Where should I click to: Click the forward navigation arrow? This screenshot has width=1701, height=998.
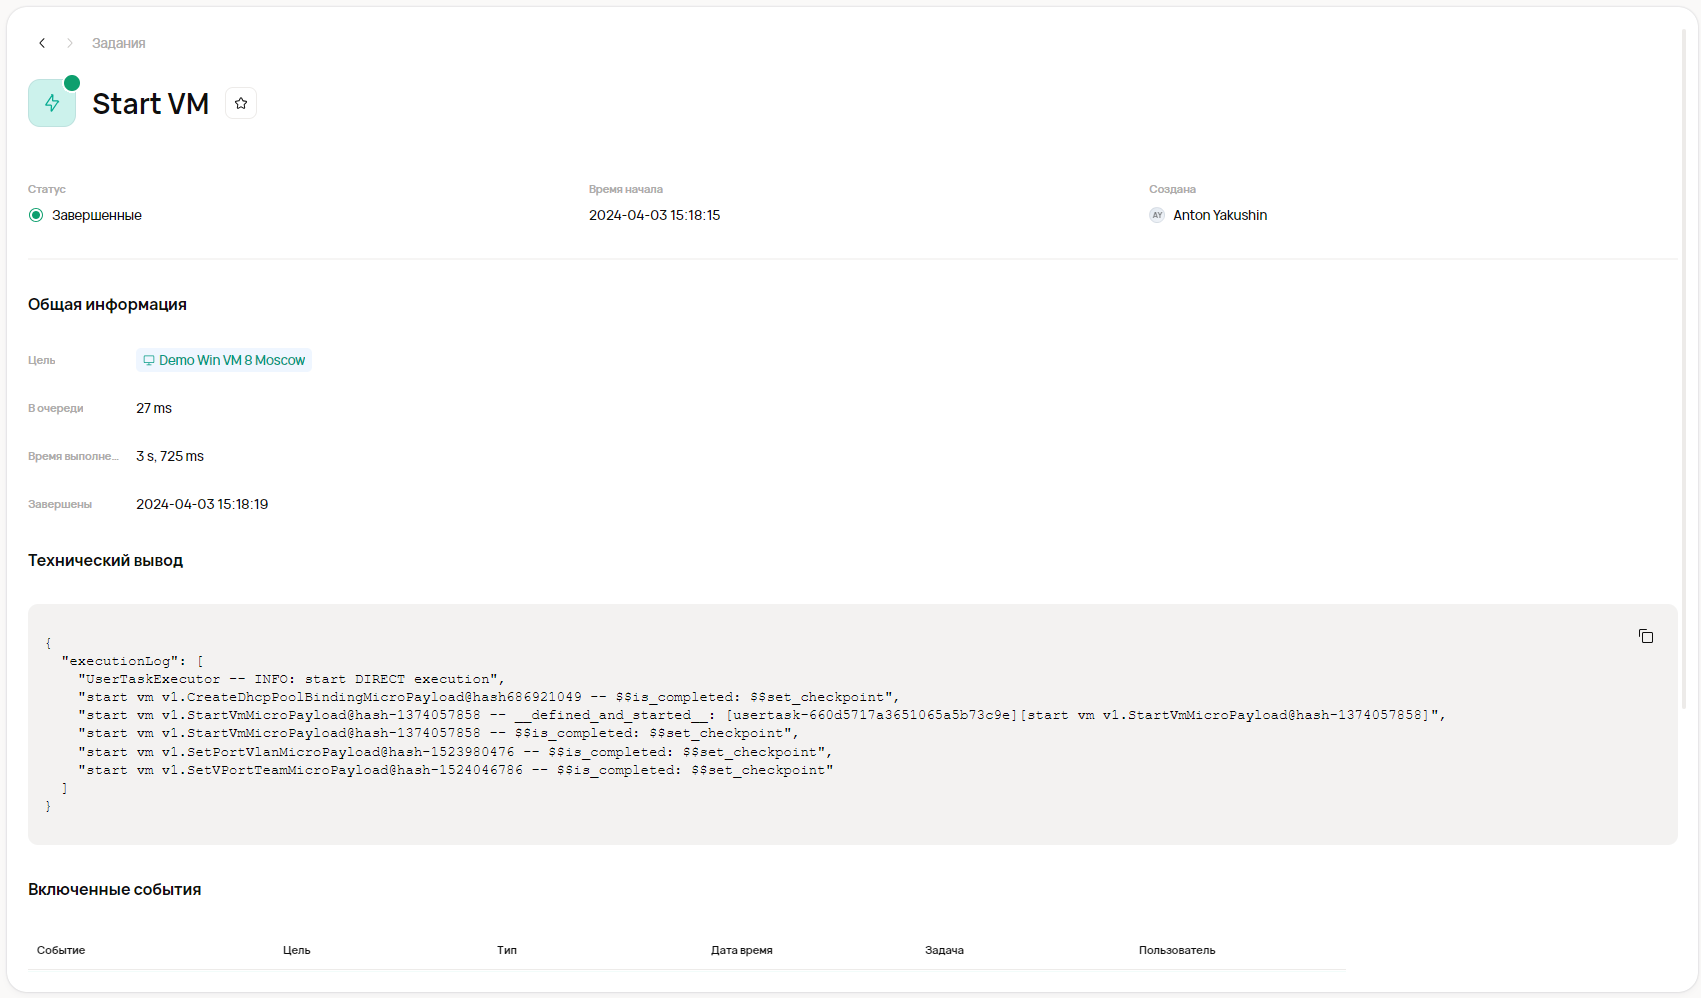(70, 43)
